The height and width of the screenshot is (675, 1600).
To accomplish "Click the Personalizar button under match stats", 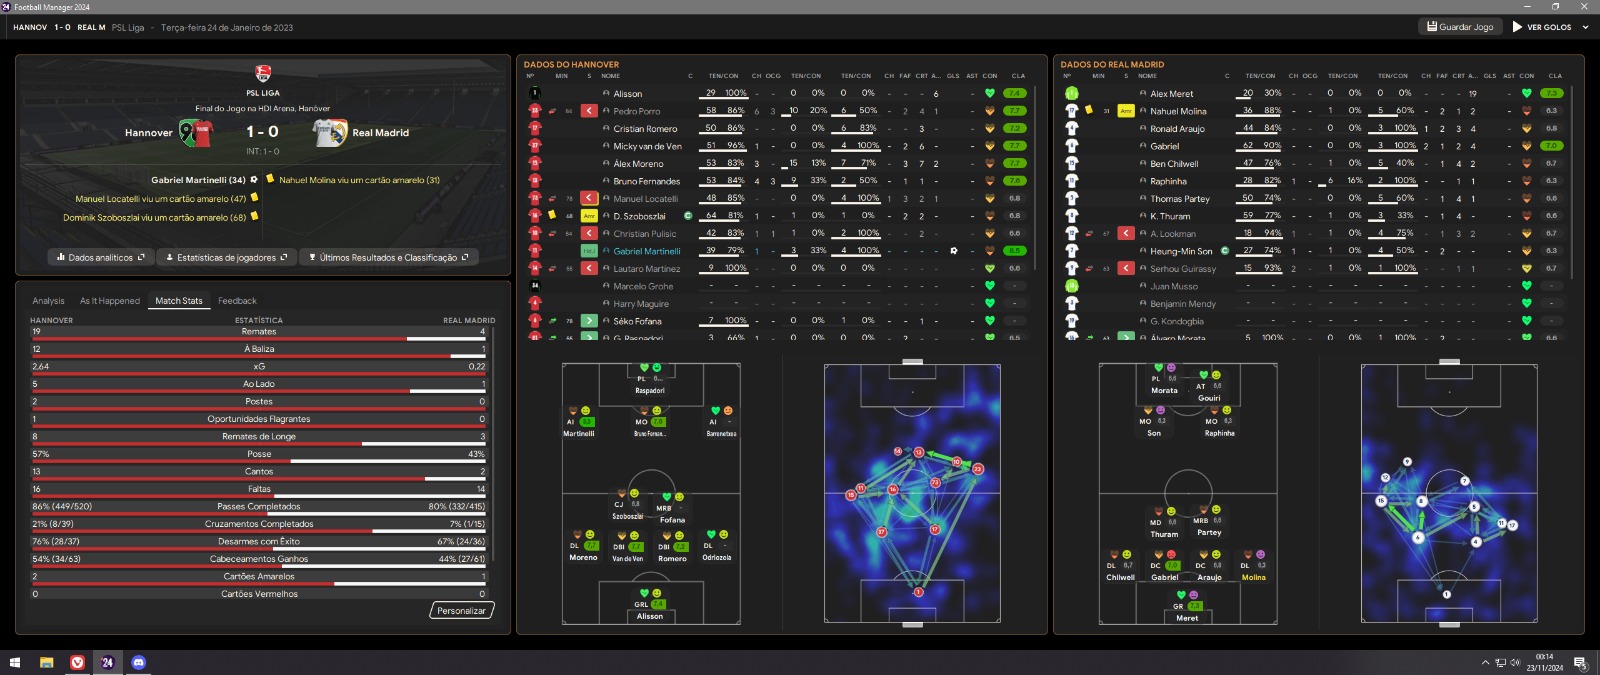I will pyautogui.click(x=461, y=610).
